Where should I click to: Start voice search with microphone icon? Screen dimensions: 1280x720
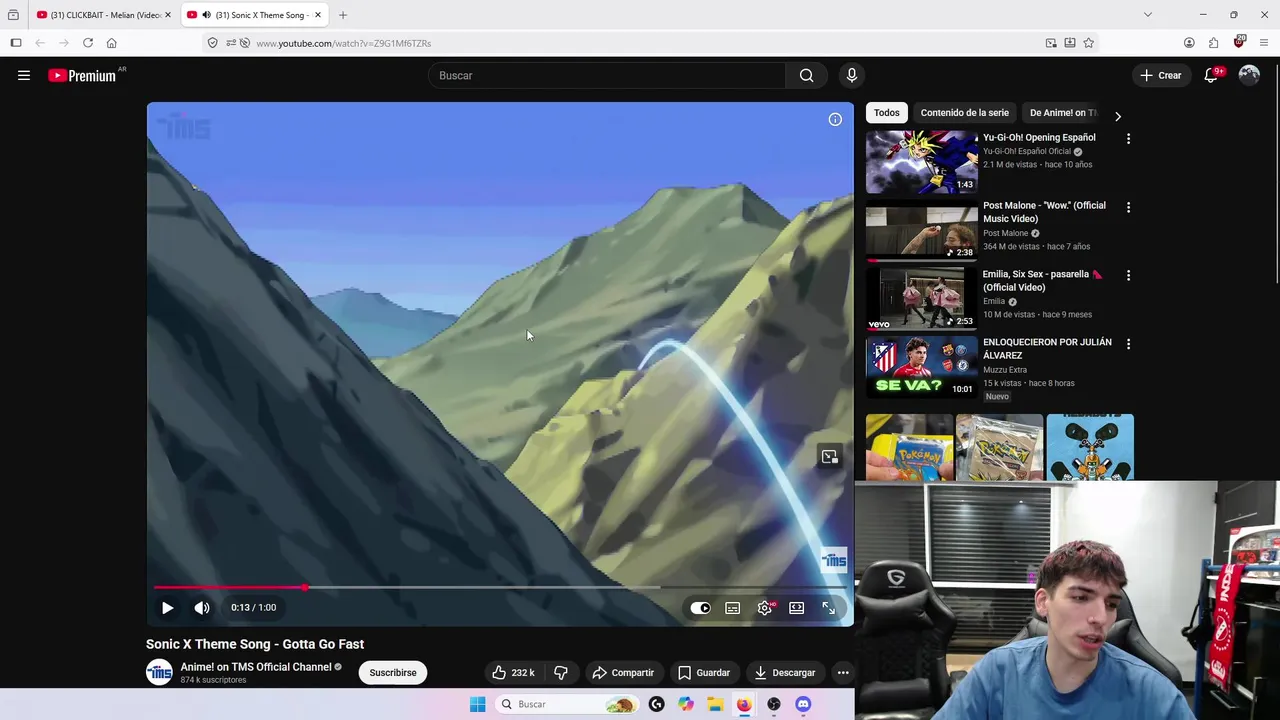point(852,75)
